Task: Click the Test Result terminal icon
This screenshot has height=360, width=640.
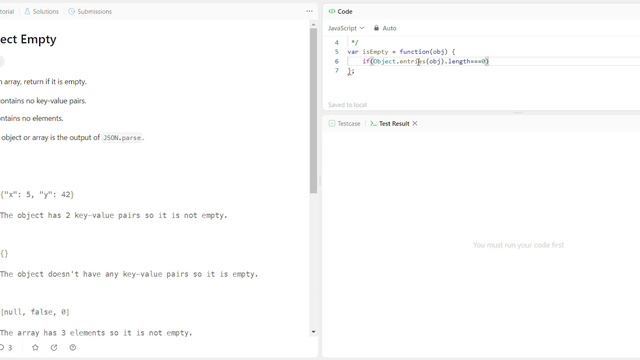Action: point(373,124)
